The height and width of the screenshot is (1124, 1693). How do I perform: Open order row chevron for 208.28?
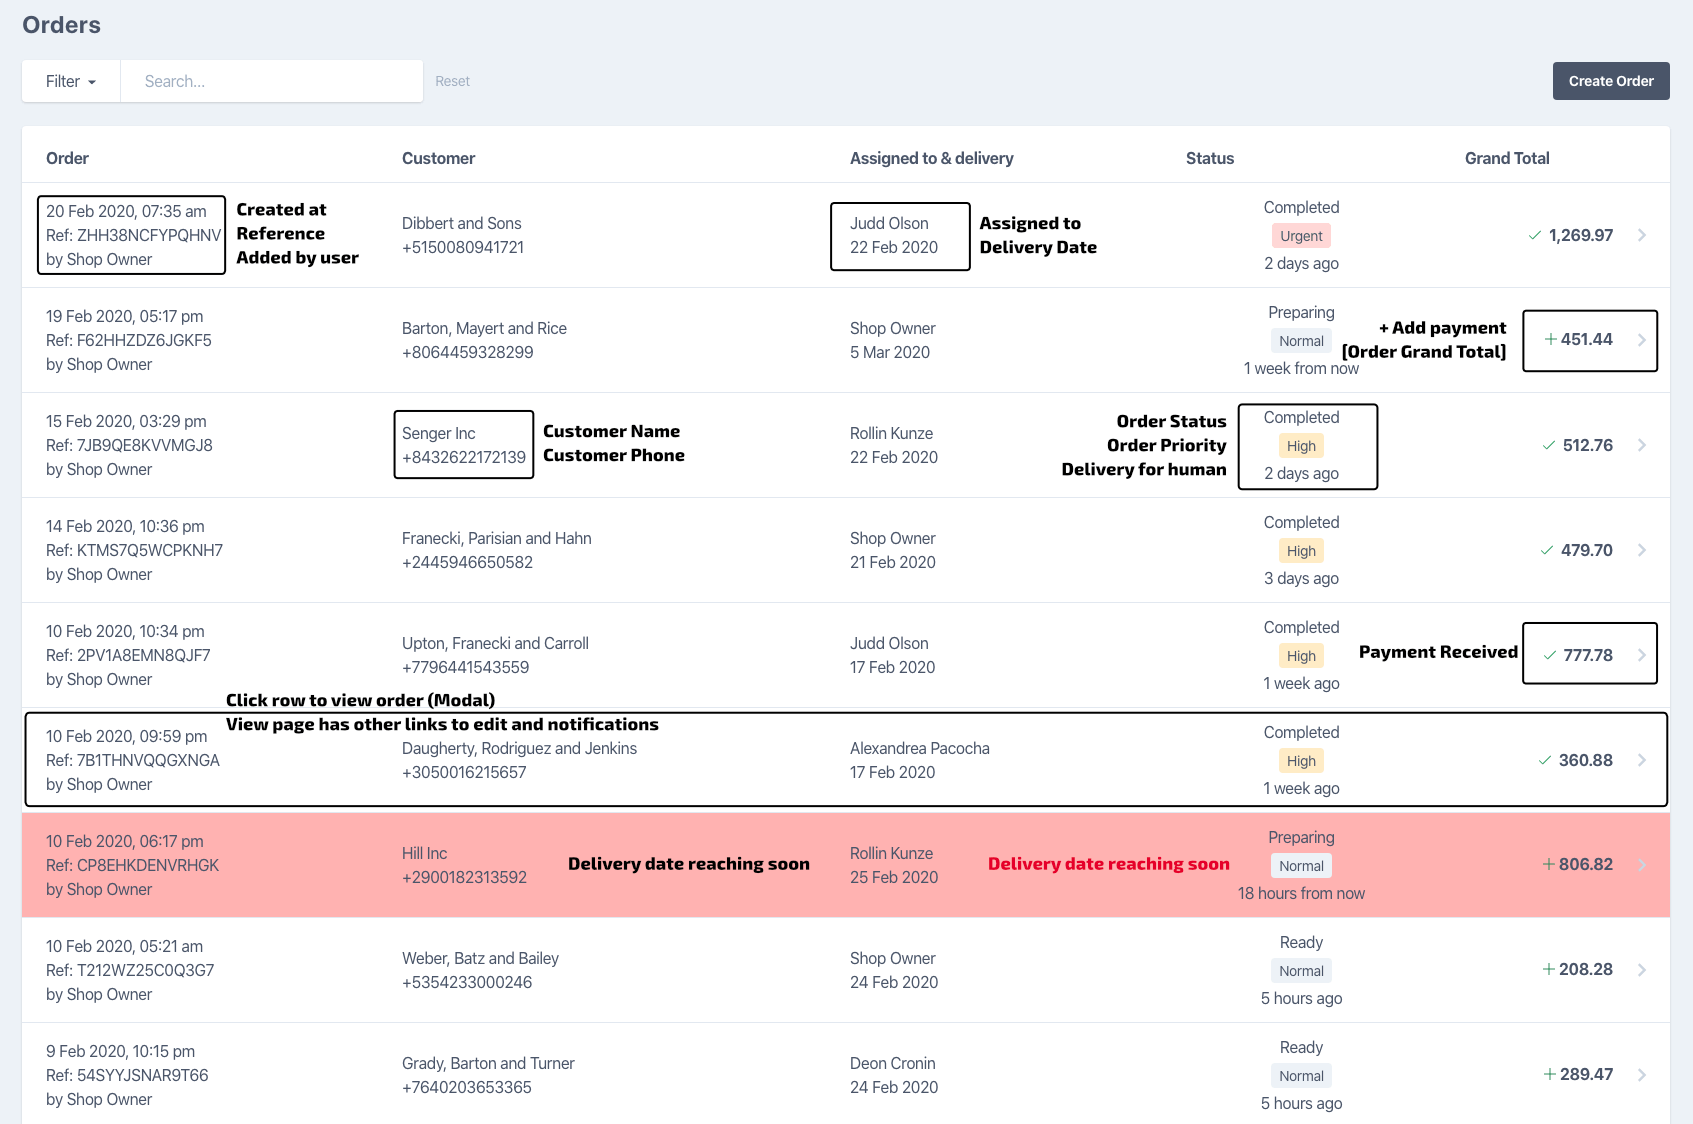pos(1642,969)
